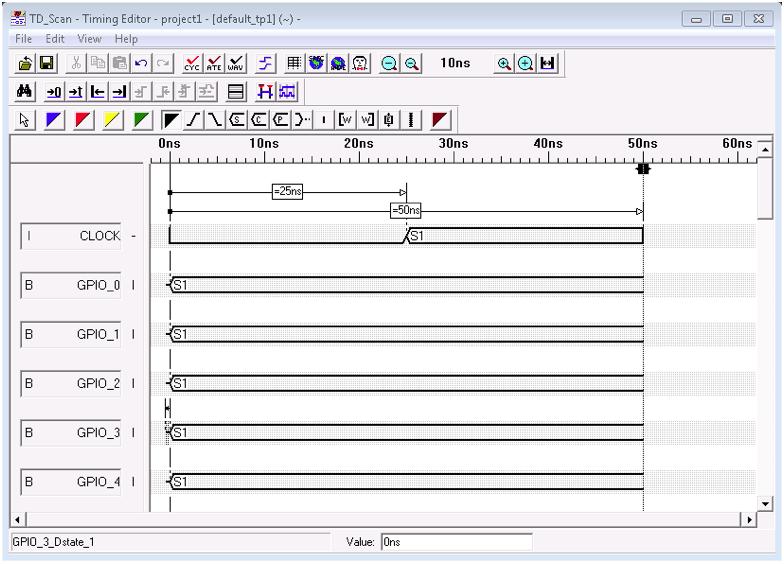
Task: Open the File menu
Action: click(x=19, y=38)
